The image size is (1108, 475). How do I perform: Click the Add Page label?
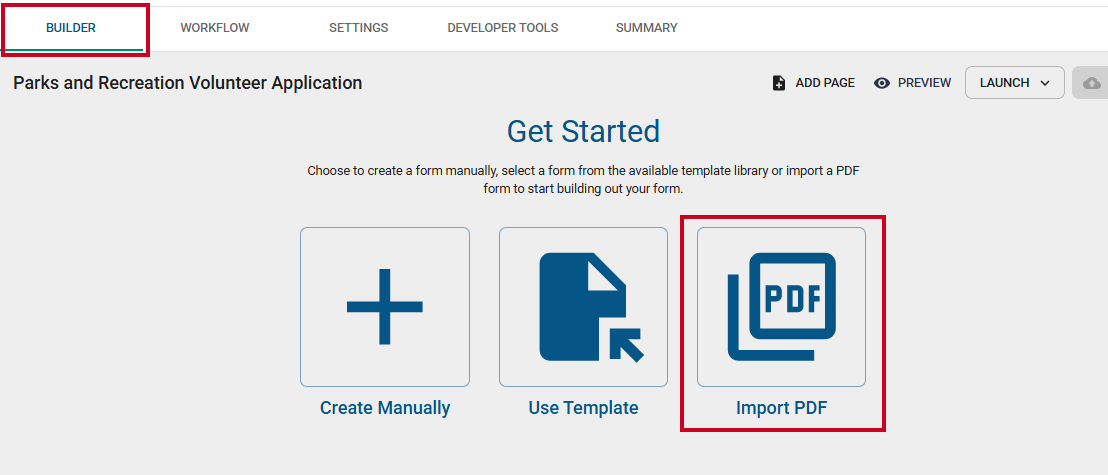(825, 83)
